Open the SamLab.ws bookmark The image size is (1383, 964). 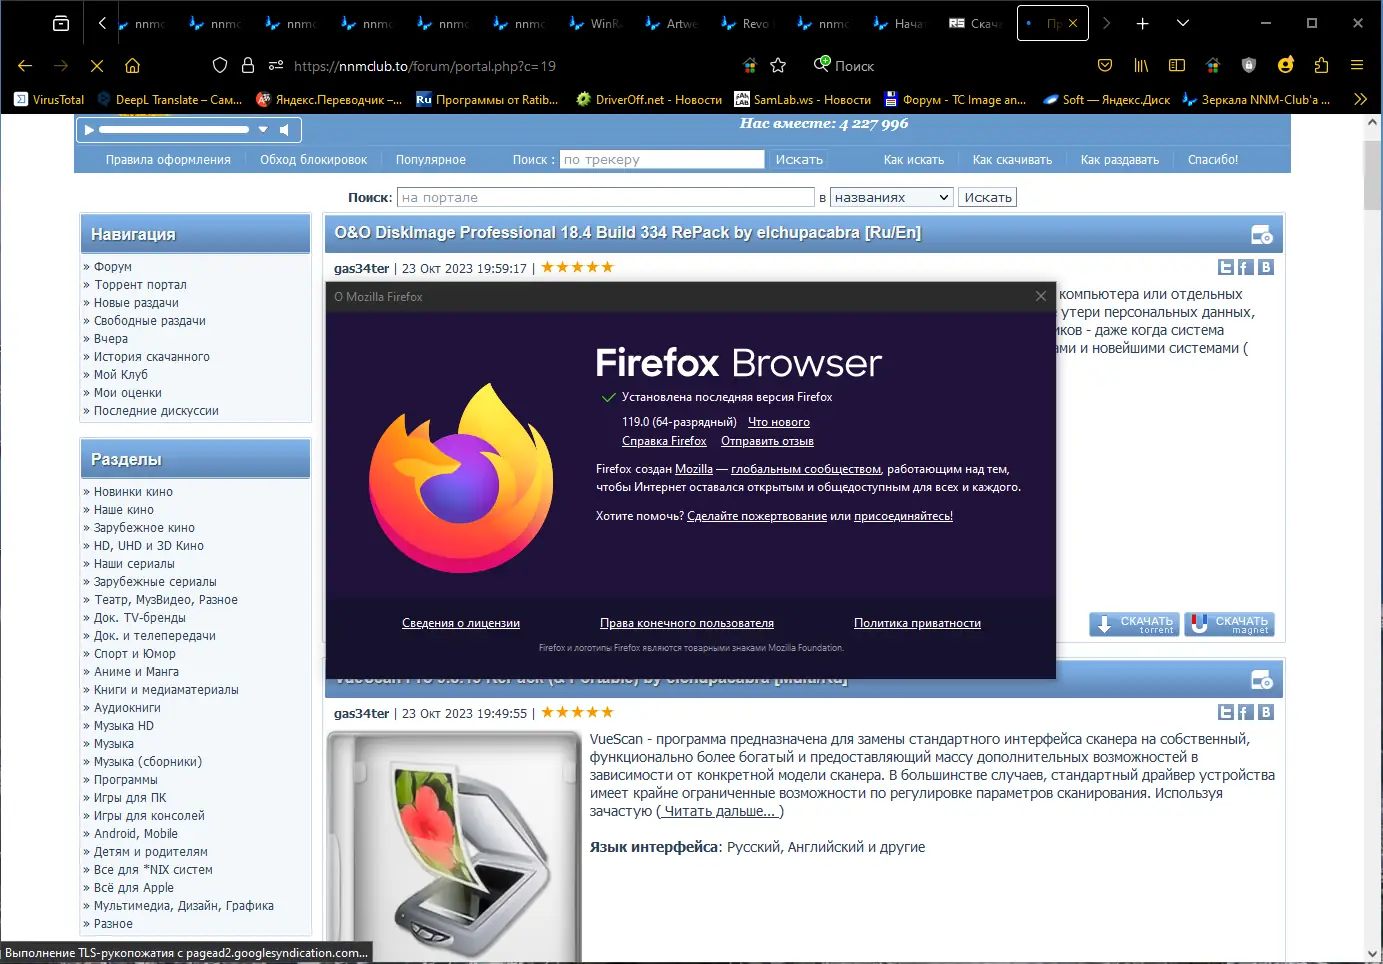(802, 99)
